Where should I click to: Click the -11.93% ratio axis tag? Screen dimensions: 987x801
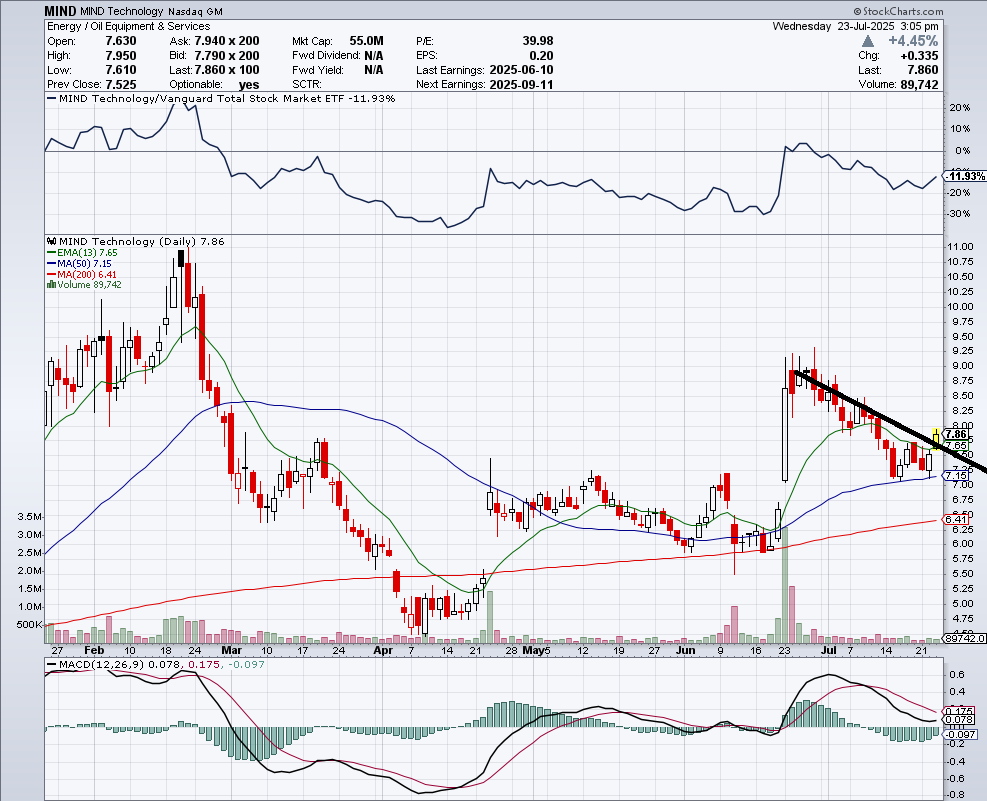tap(966, 176)
